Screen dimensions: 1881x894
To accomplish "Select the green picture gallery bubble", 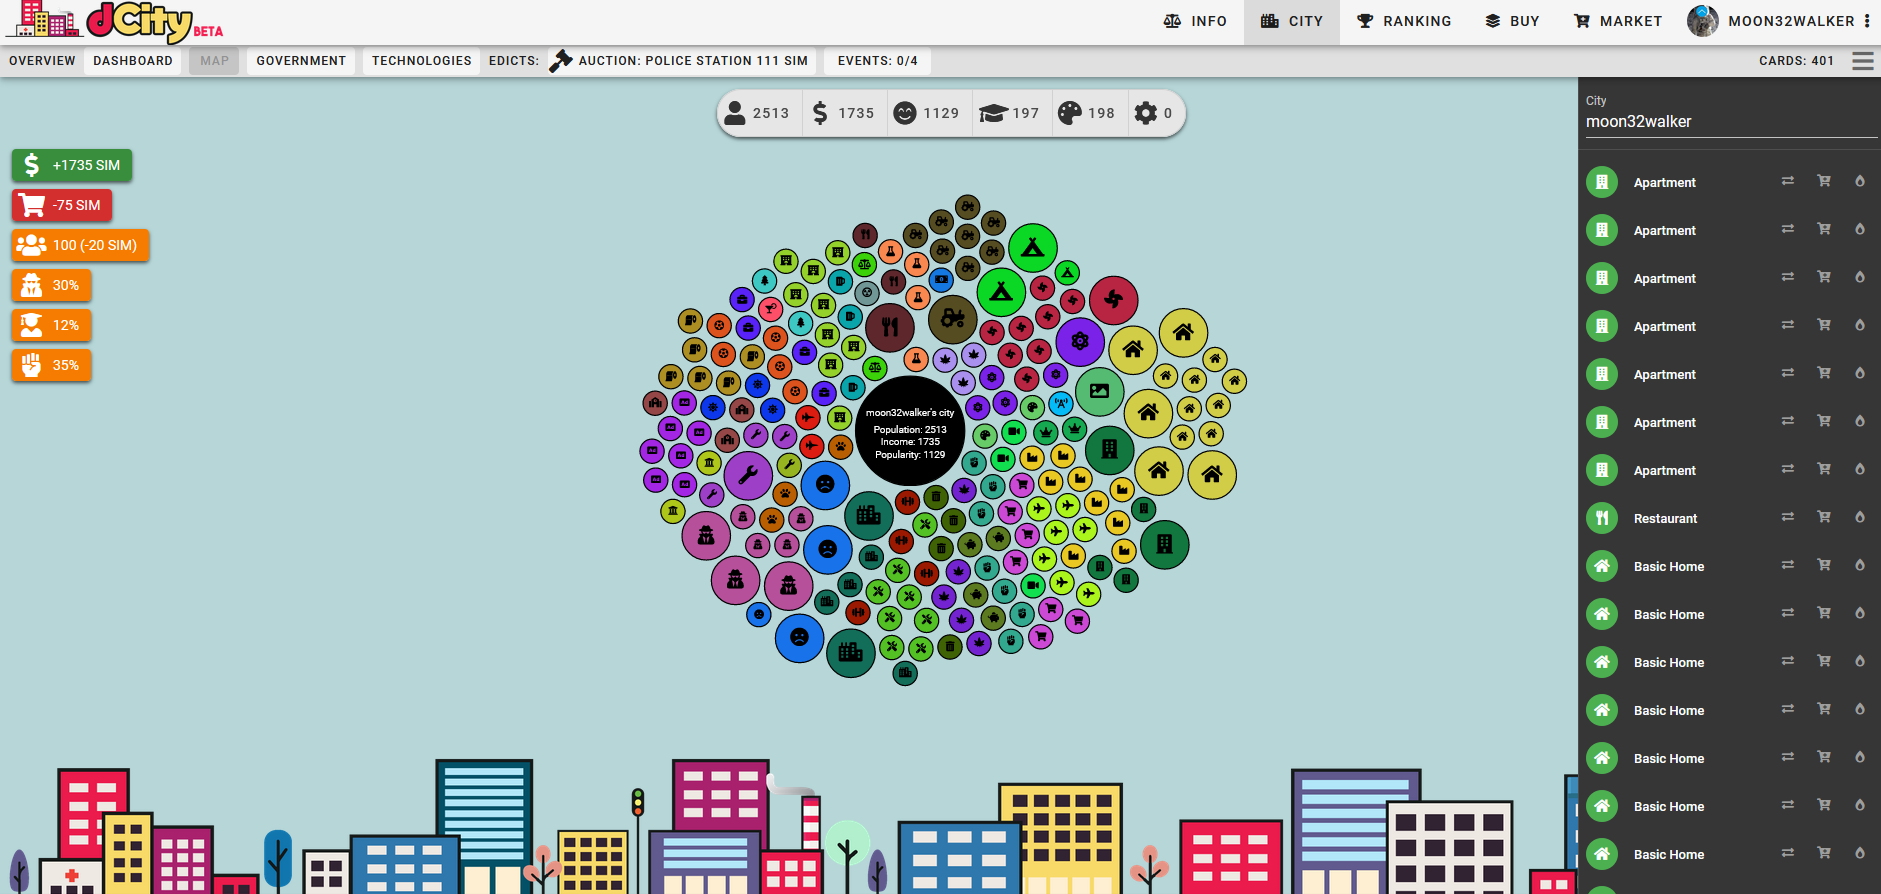I will [x=1100, y=391].
